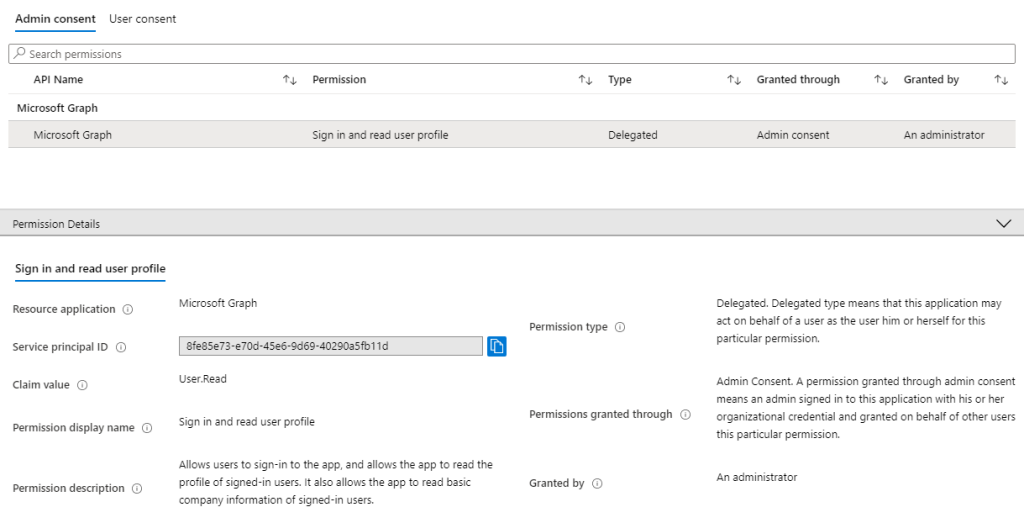Switch to the User consent tab
This screenshot has width=1024, height=522.
[142, 19]
